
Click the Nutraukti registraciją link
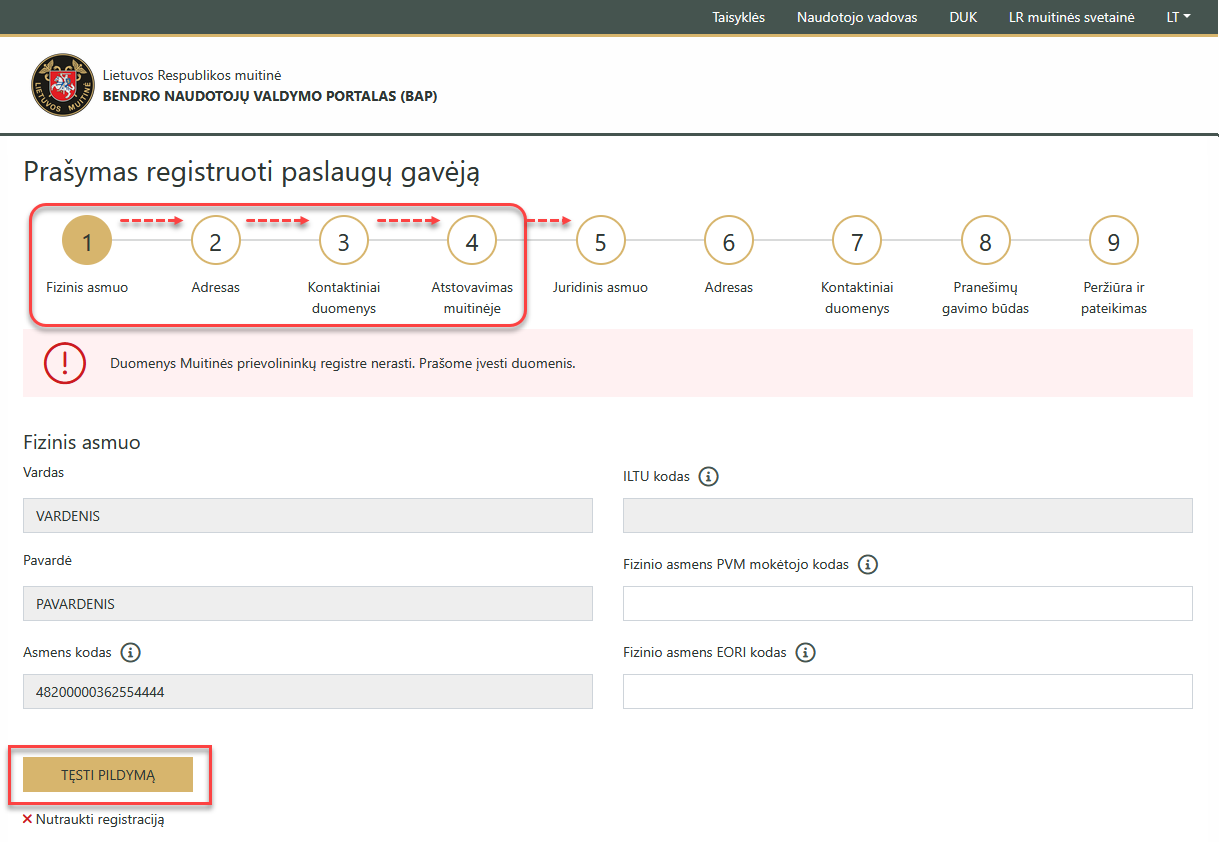point(99,819)
